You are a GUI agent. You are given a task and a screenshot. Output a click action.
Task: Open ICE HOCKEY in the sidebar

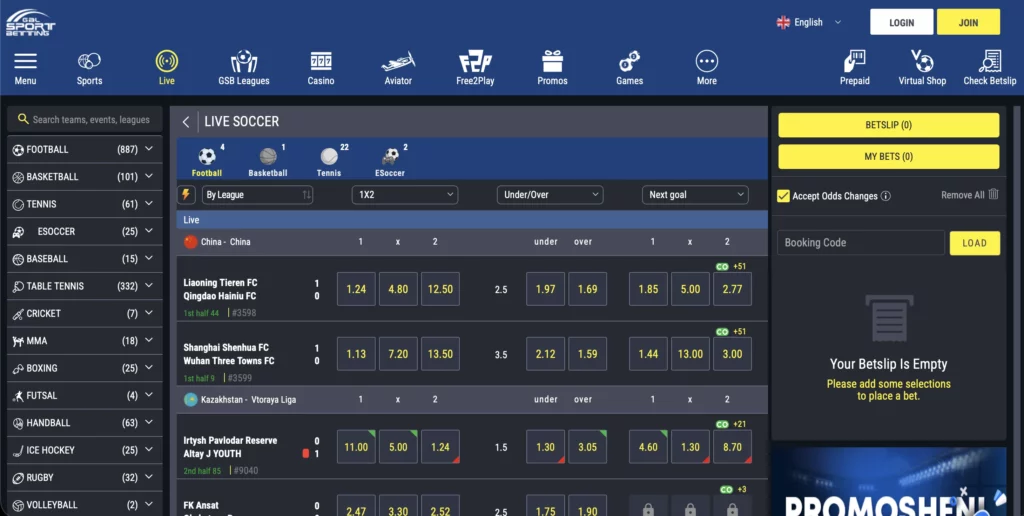point(85,450)
